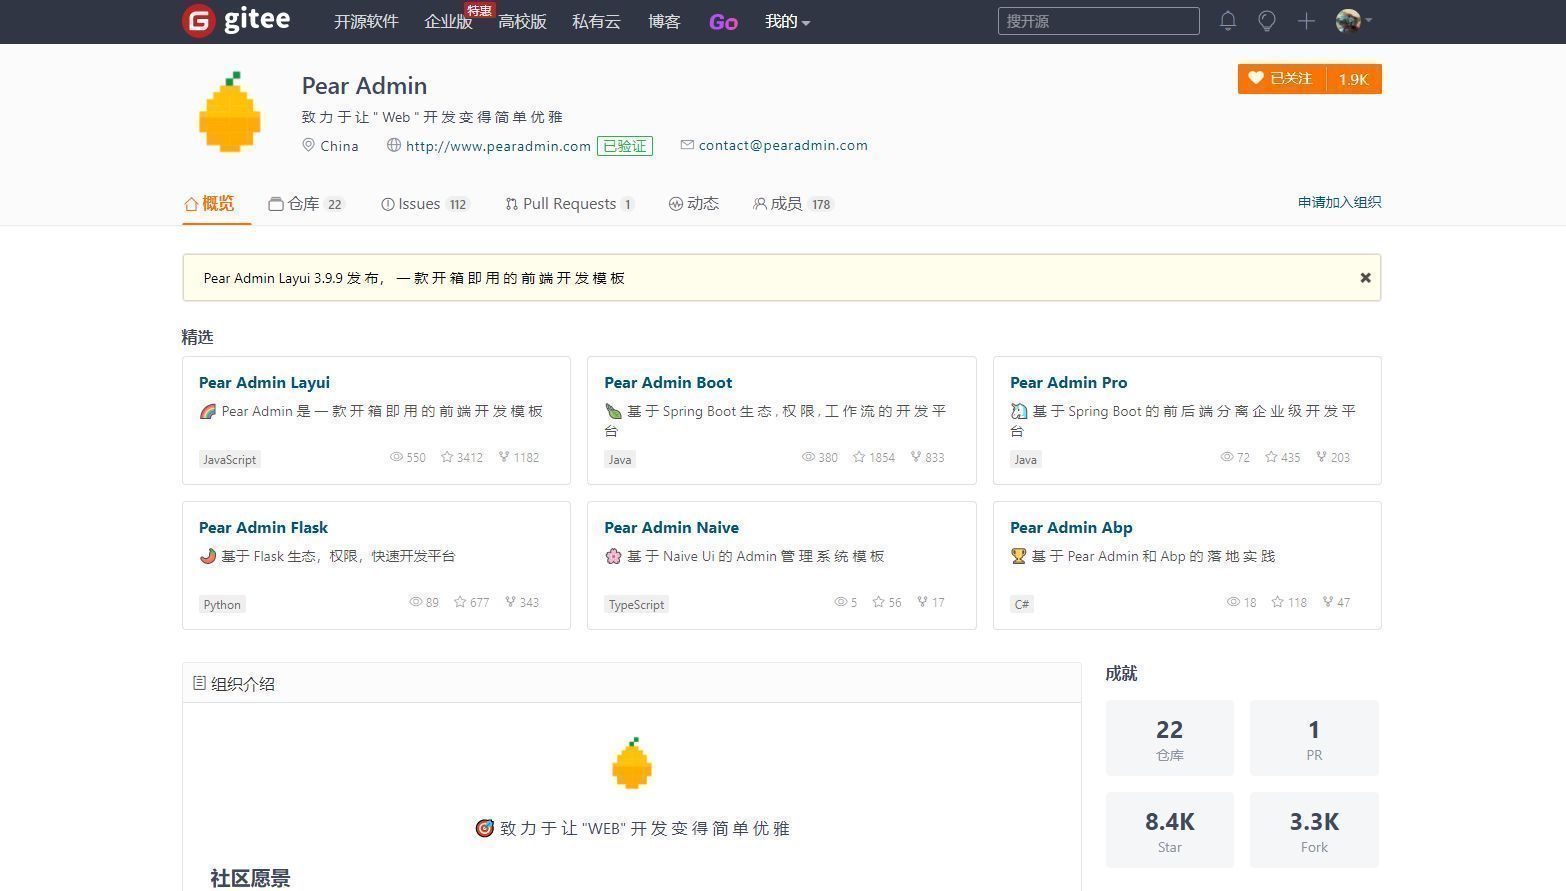Image resolution: width=1566 pixels, height=891 pixels.
Task: Click the Gitee logo
Action: click(237, 20)
